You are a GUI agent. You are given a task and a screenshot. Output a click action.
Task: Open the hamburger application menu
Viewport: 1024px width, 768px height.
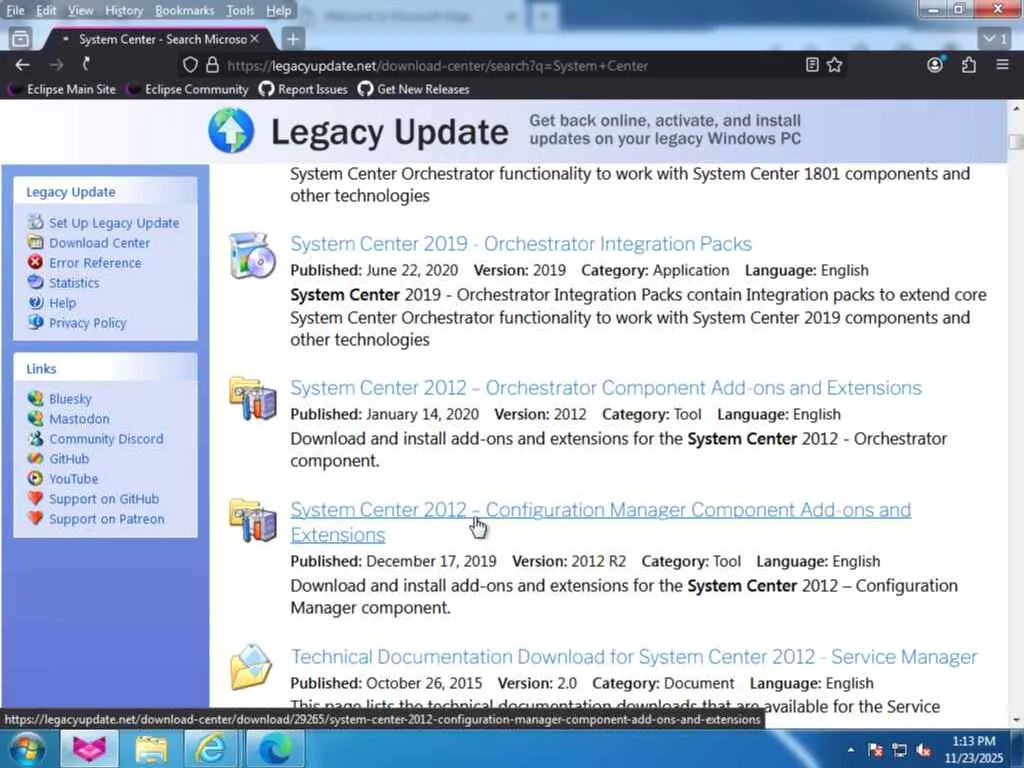(1002, 65)
